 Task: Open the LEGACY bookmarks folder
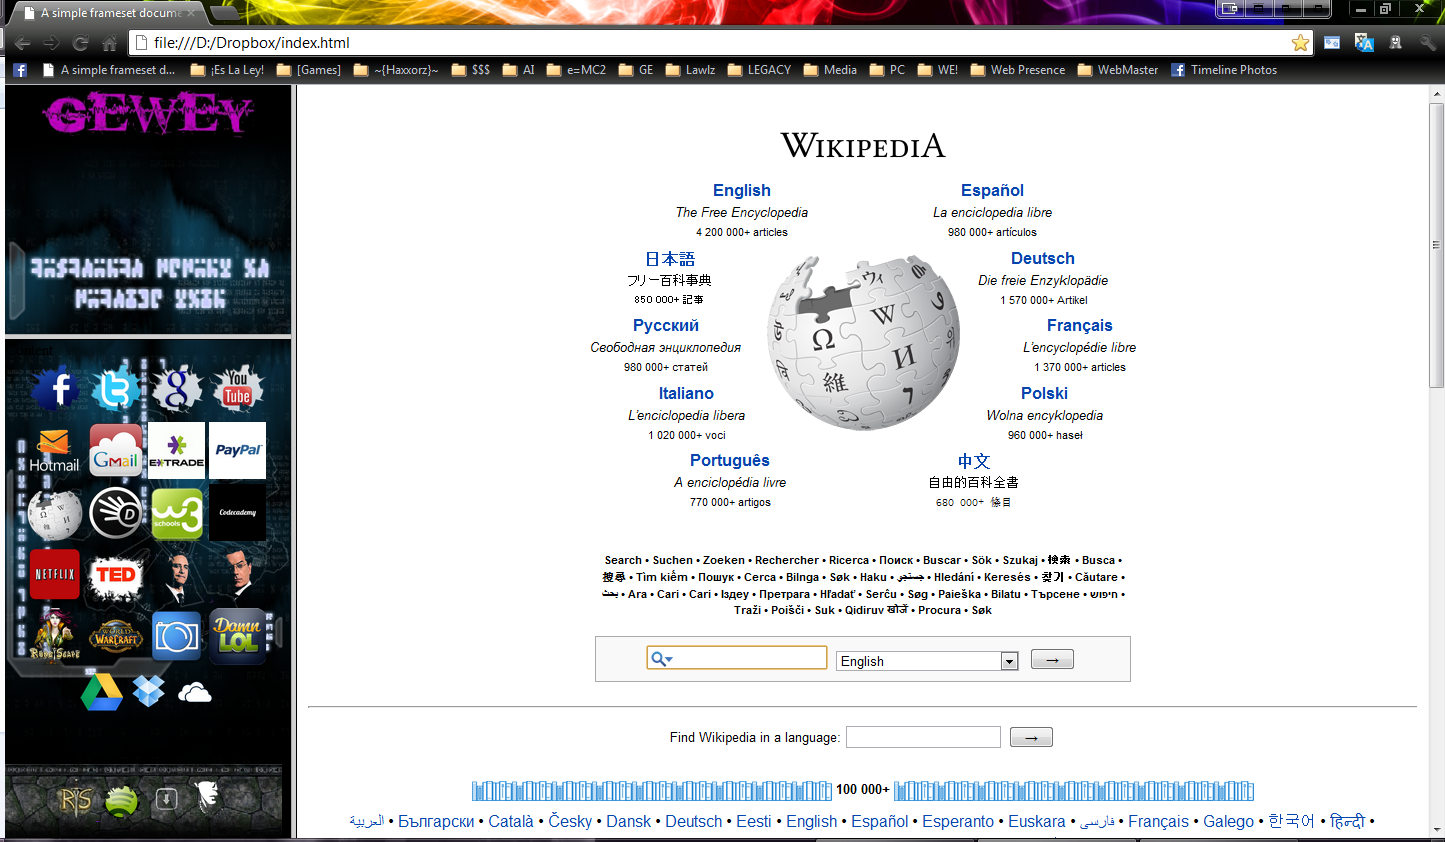(759, 70)
